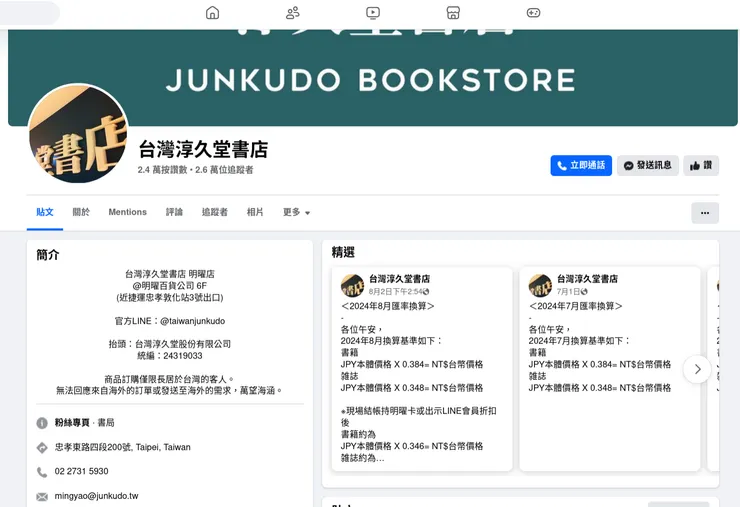Open the Friends icon in top bar
The image size is (740, 507).
[x=293, y=13]
